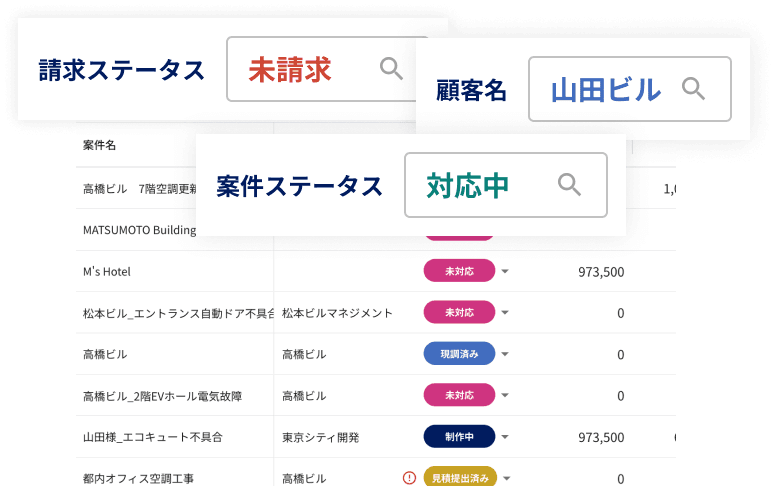Click search icon in 請求ステータス field
The height and width of the screenshot is (486, 778).
coord(391,69)
